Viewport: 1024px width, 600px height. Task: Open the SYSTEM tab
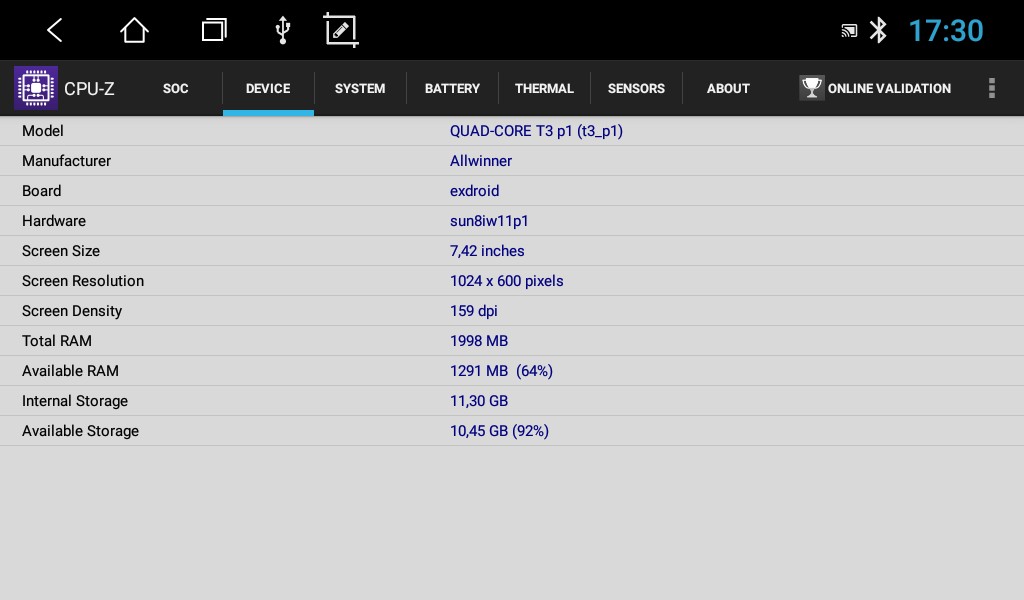[x=360, y=88]
